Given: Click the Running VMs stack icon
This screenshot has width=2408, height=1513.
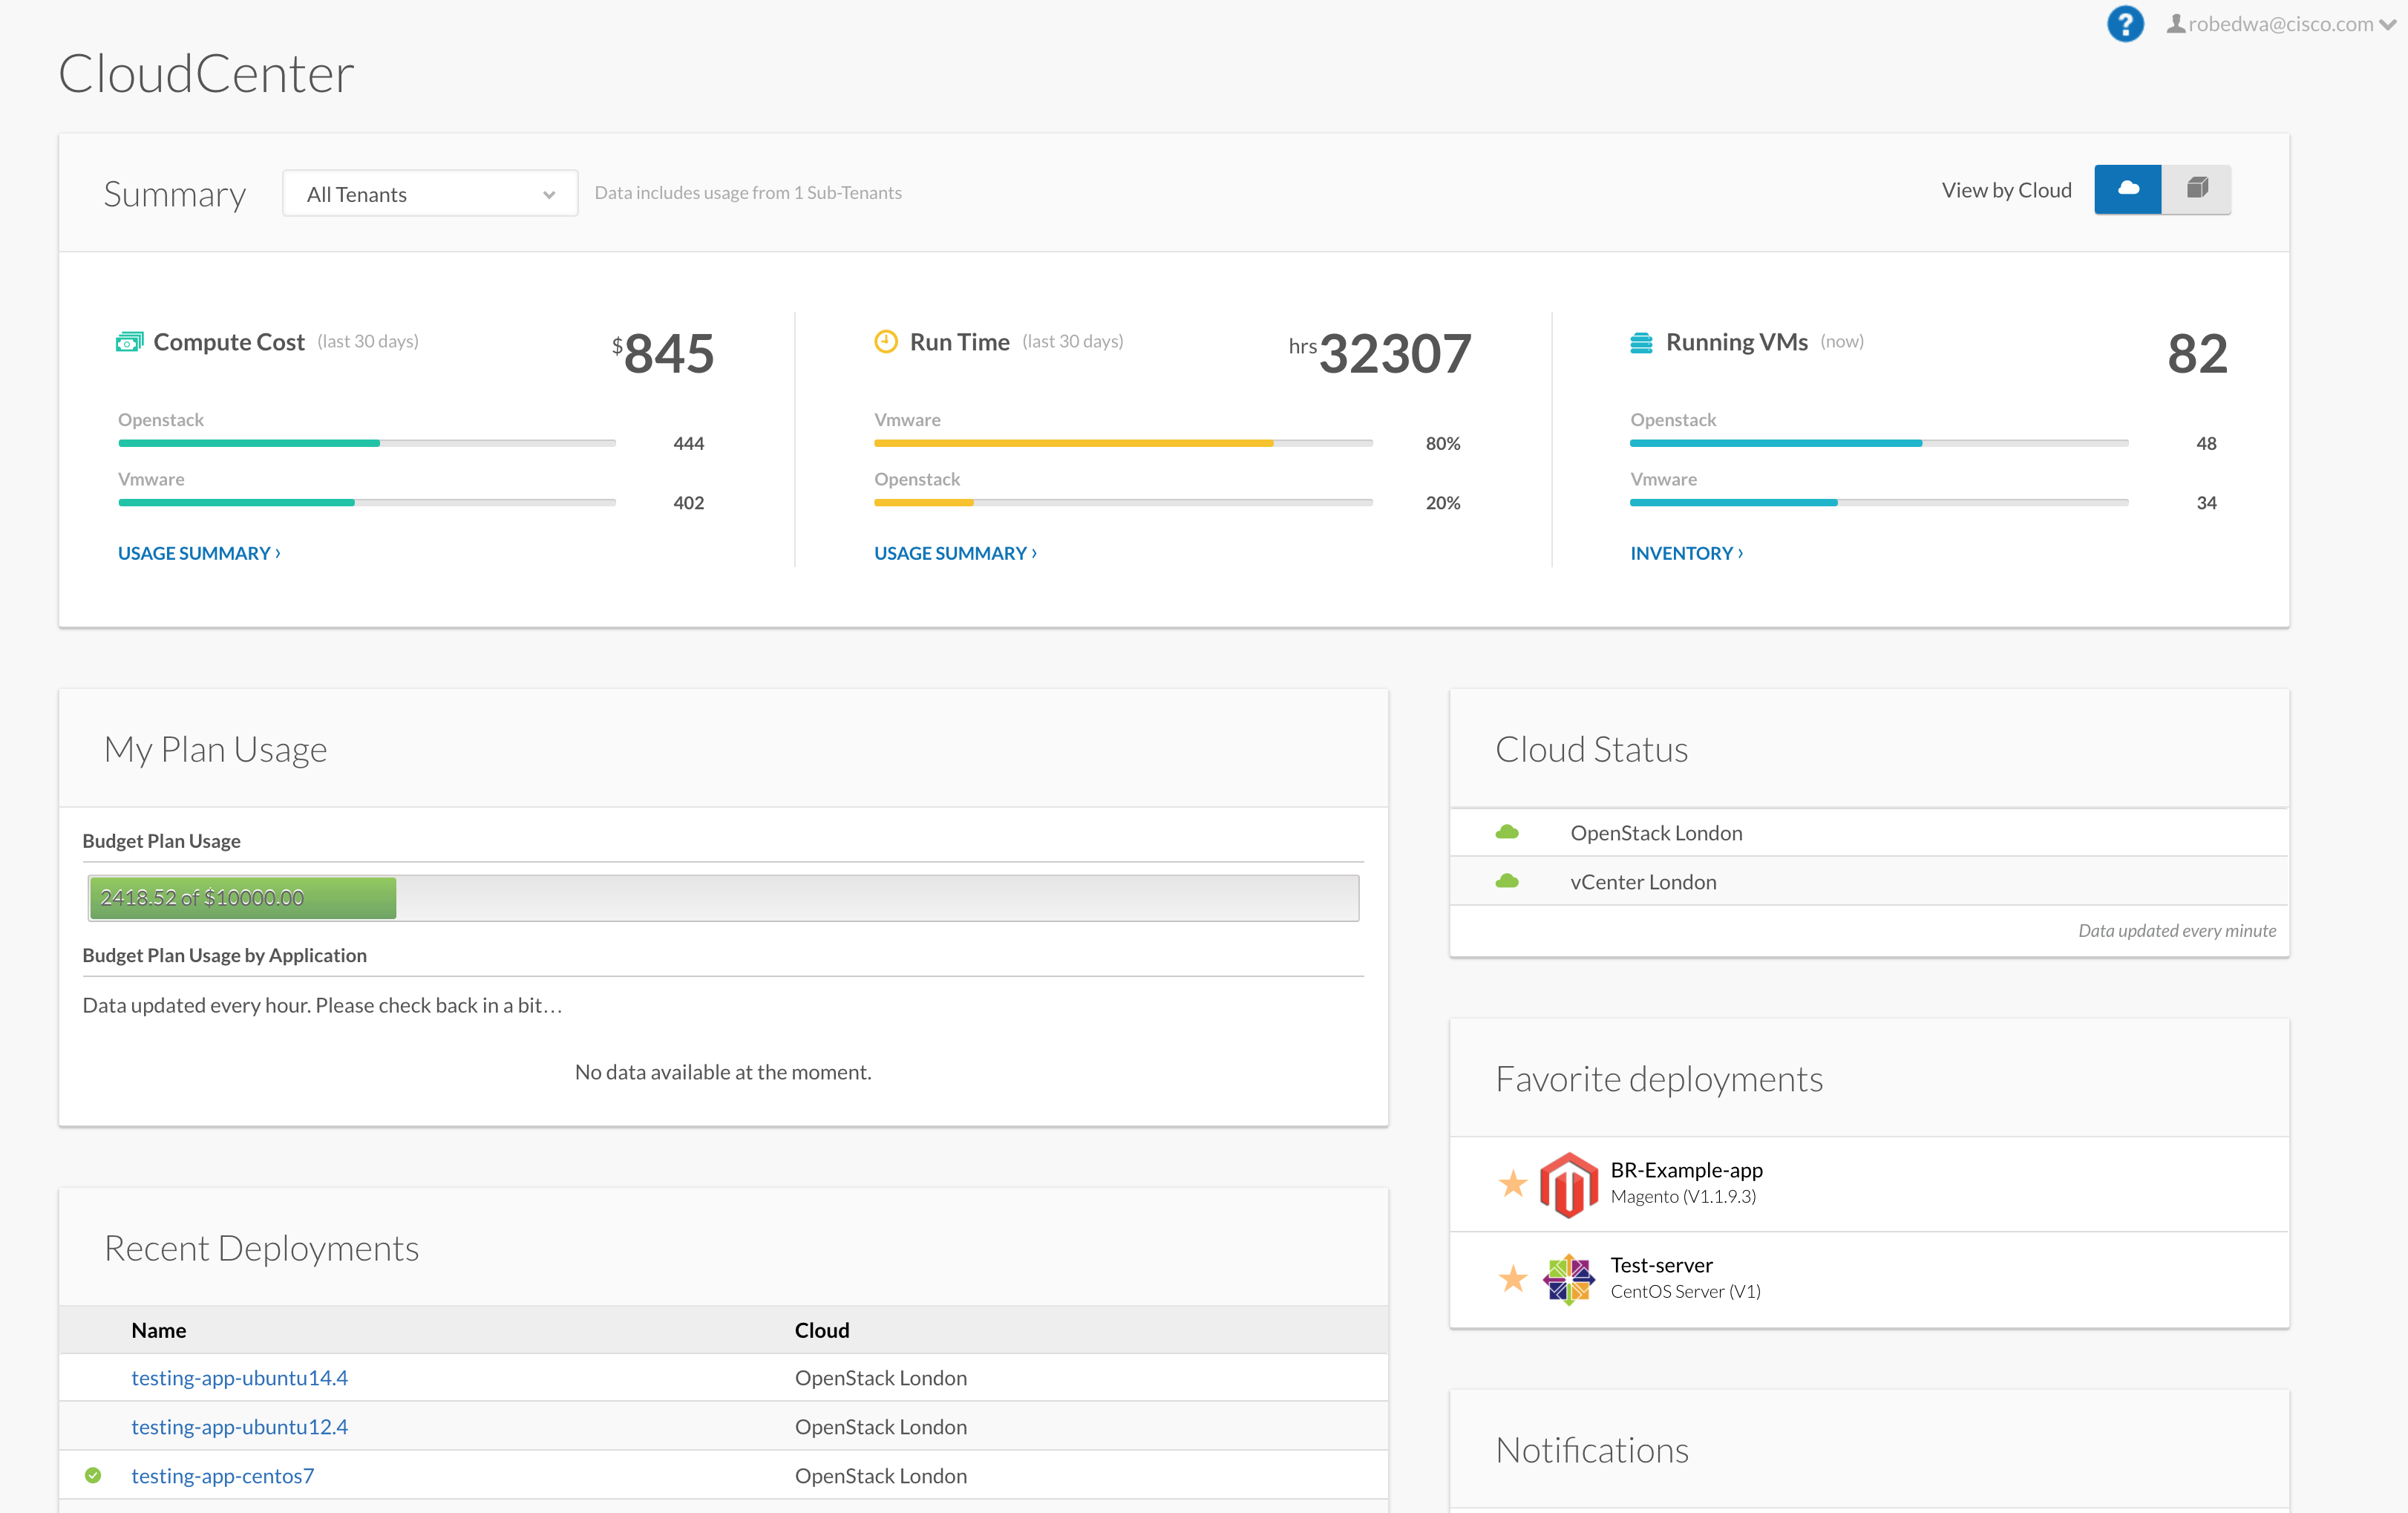Looking at the screenshot, I should point(1640,341).
